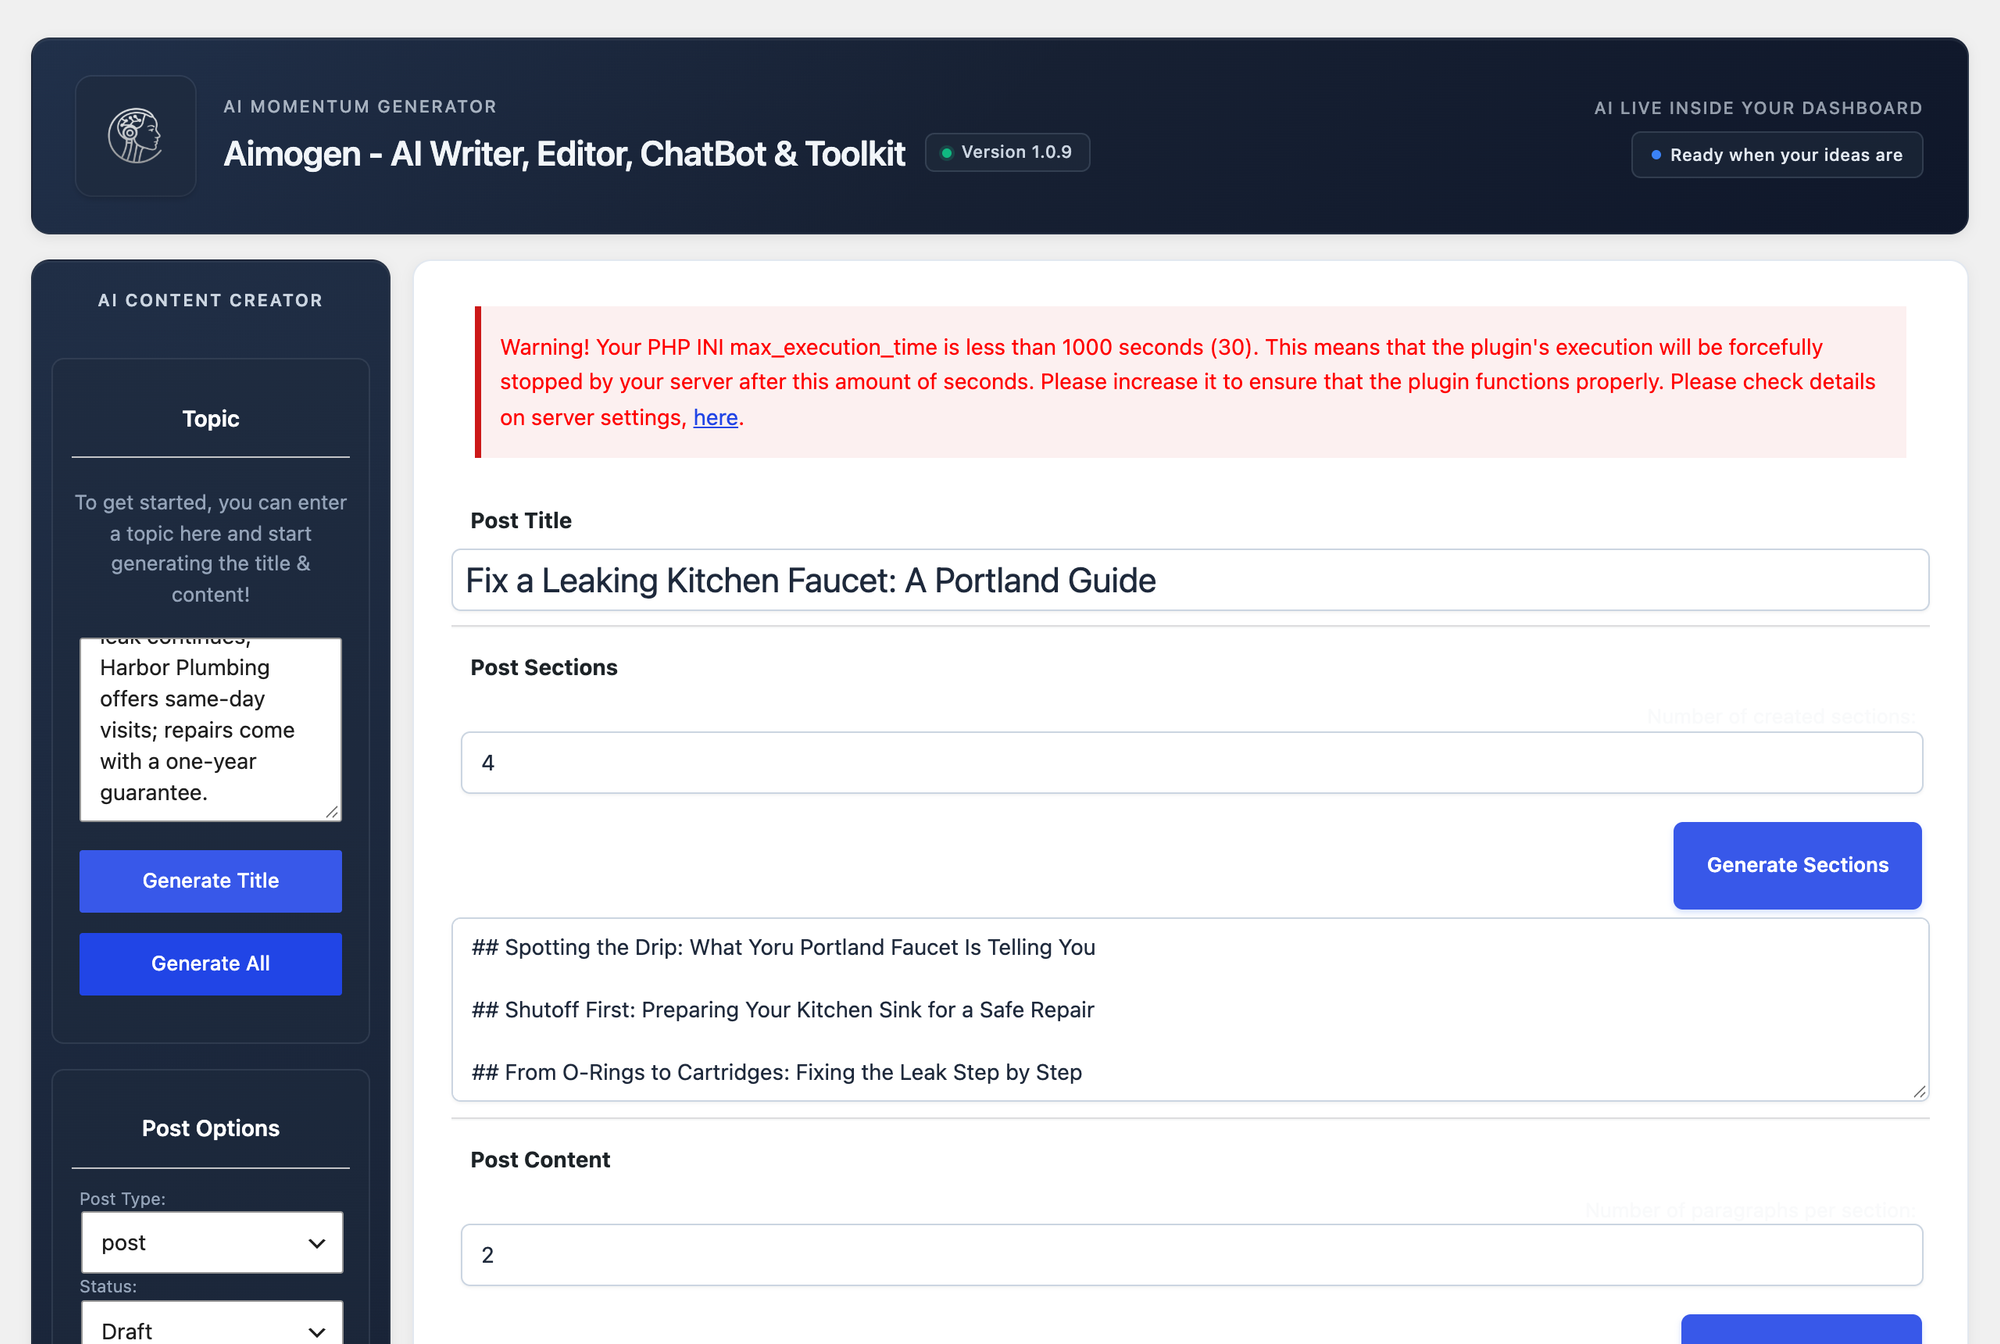The width and height of the screenshot is (2000, 1344).
Task: Click the Aimogen AI head logo icon
Action: click(x=135, y=136)
